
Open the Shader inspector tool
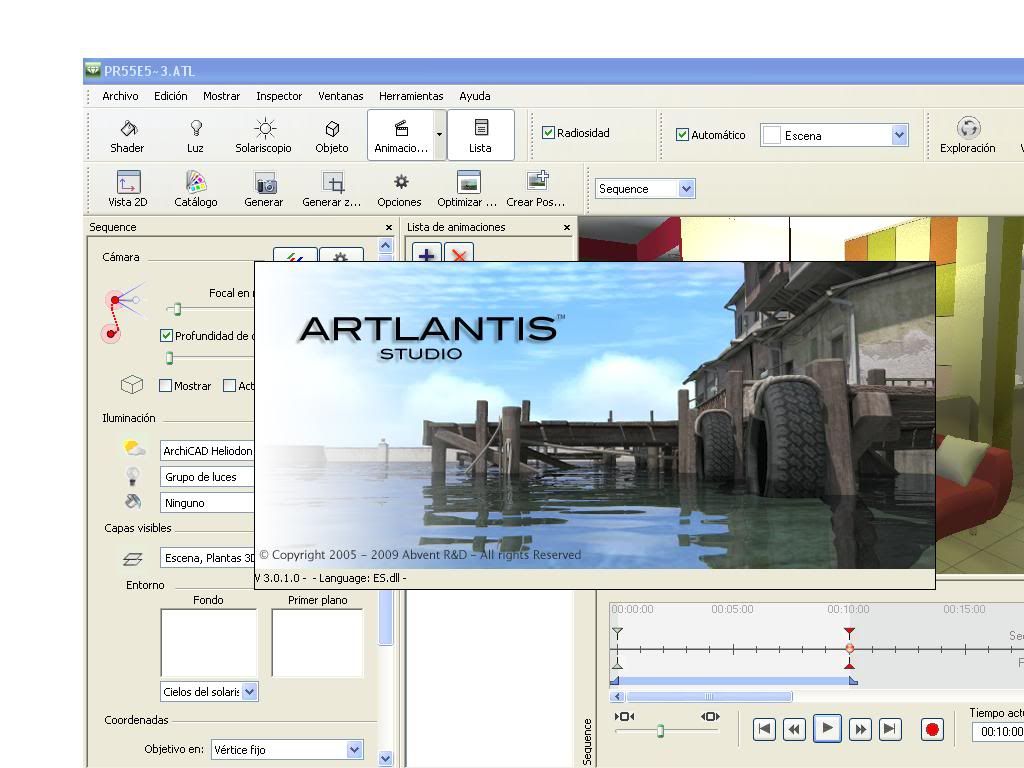coord(127,136)
